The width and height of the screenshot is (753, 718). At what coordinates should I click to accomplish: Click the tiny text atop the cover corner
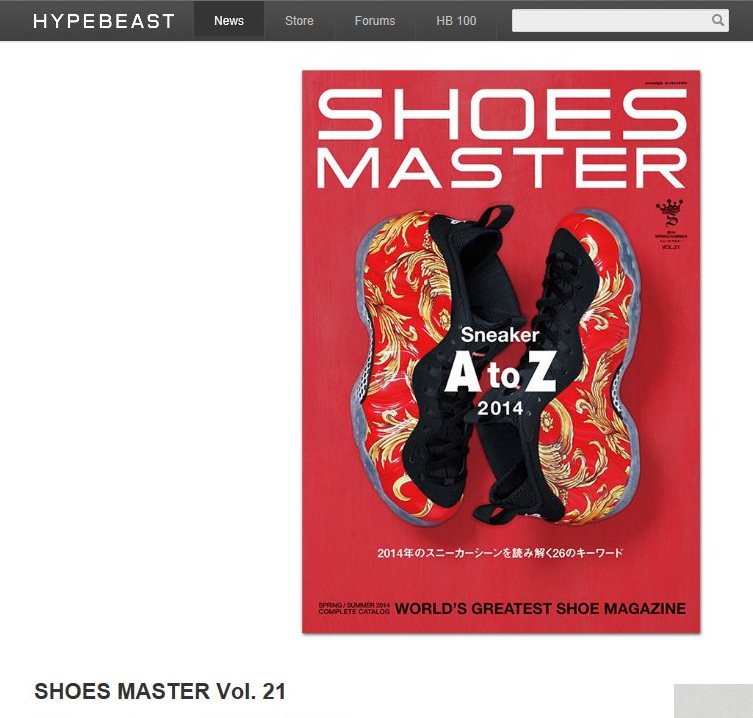[x=666, y=83]
